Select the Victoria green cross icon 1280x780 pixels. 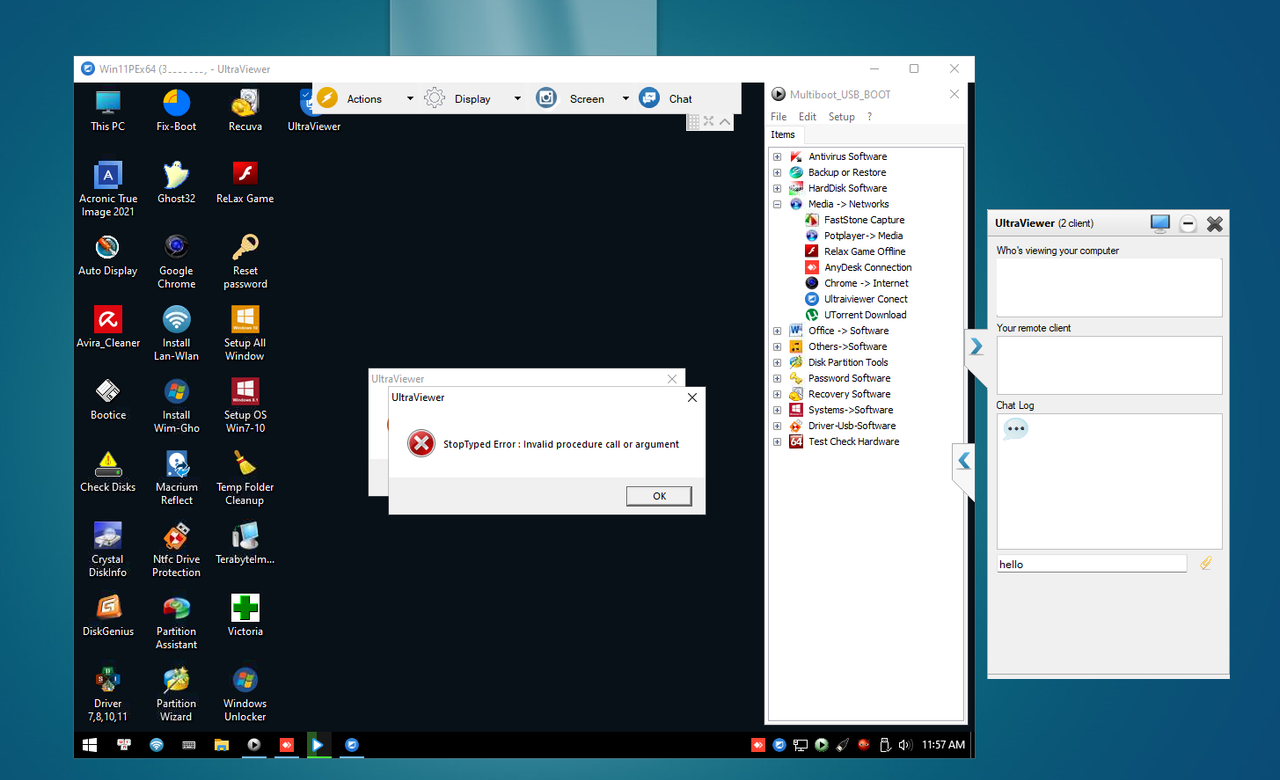[x=245, y=615]
